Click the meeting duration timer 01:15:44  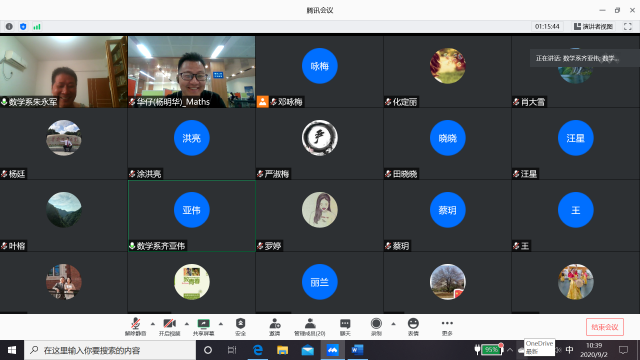tap(547, 27)
